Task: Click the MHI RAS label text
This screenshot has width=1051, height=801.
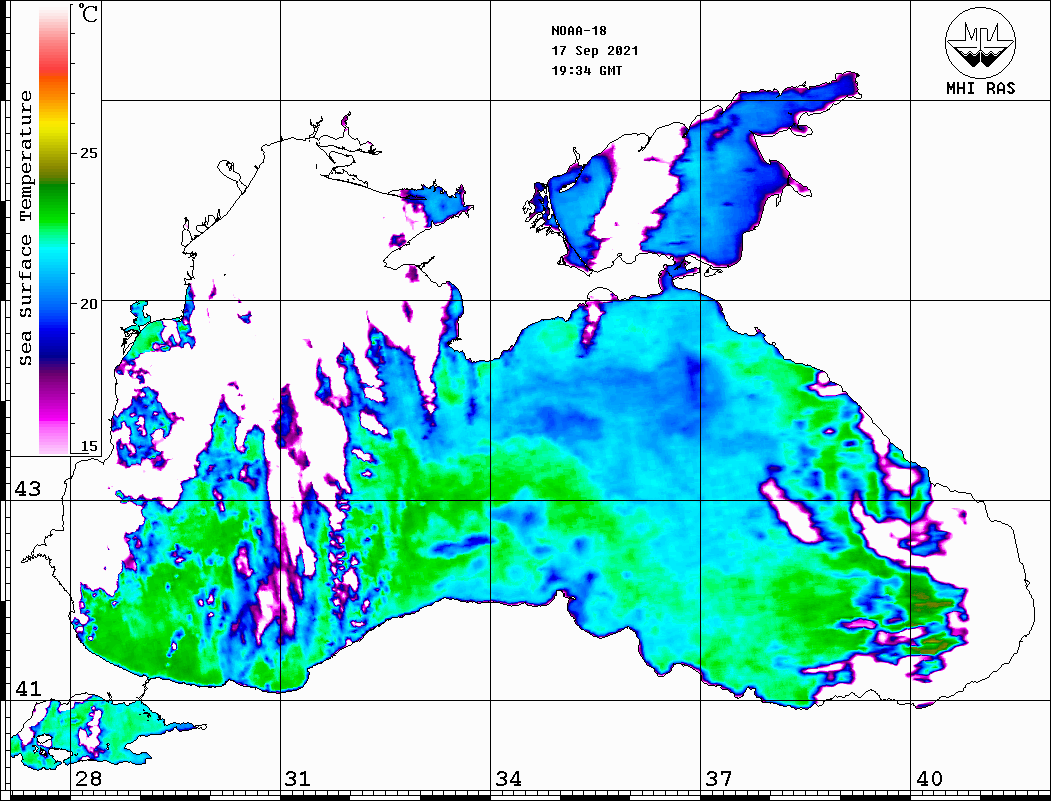Action: (980, 88)
